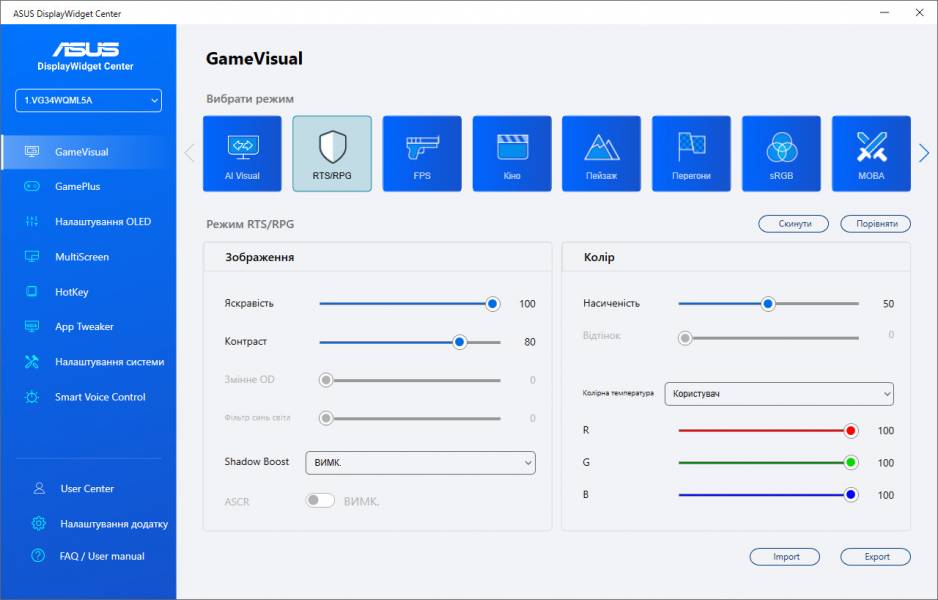Open the Shadow Boost dropdown
The height and width of the screenshot is (600, 938).
pyautogui.click(x=420, y=462)
